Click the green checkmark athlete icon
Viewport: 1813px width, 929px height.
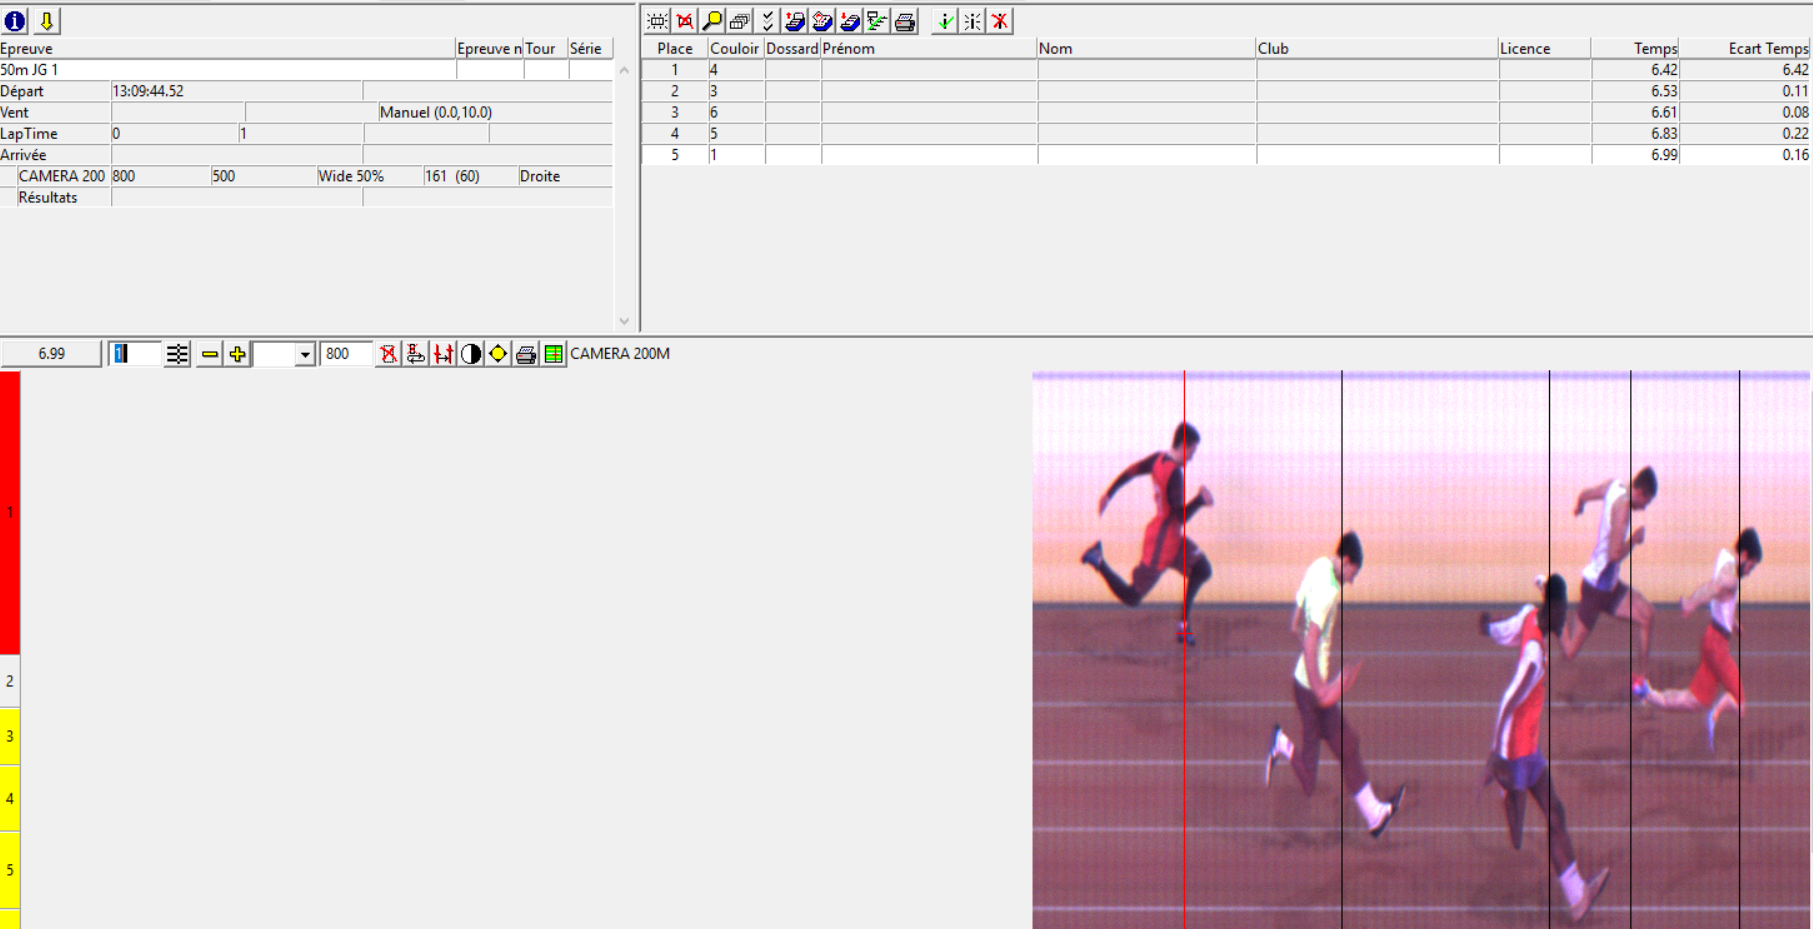(x=945, y=21)
